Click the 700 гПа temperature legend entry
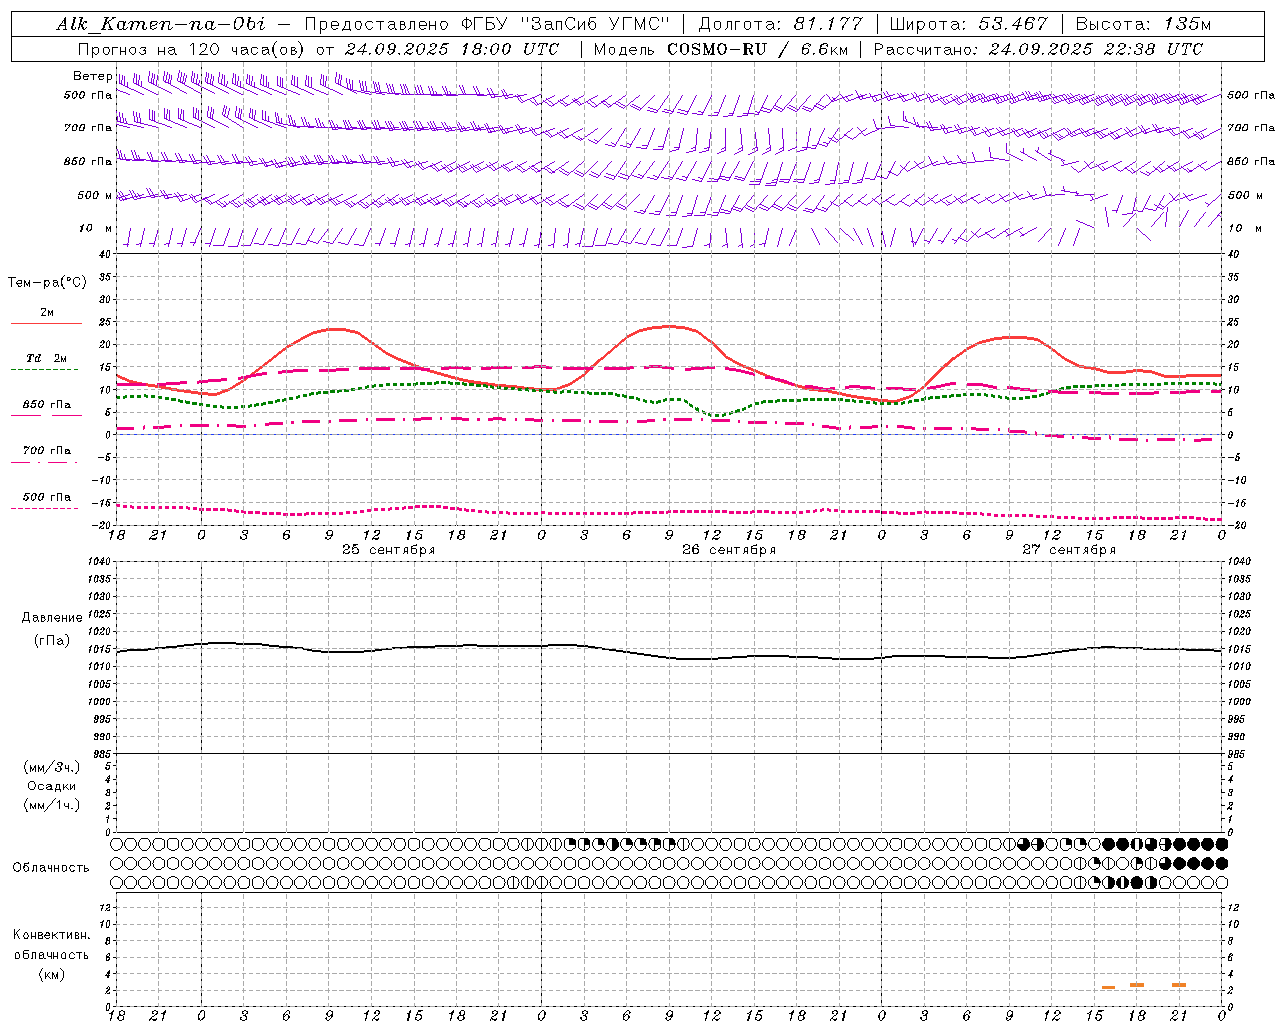 (47, 451)
